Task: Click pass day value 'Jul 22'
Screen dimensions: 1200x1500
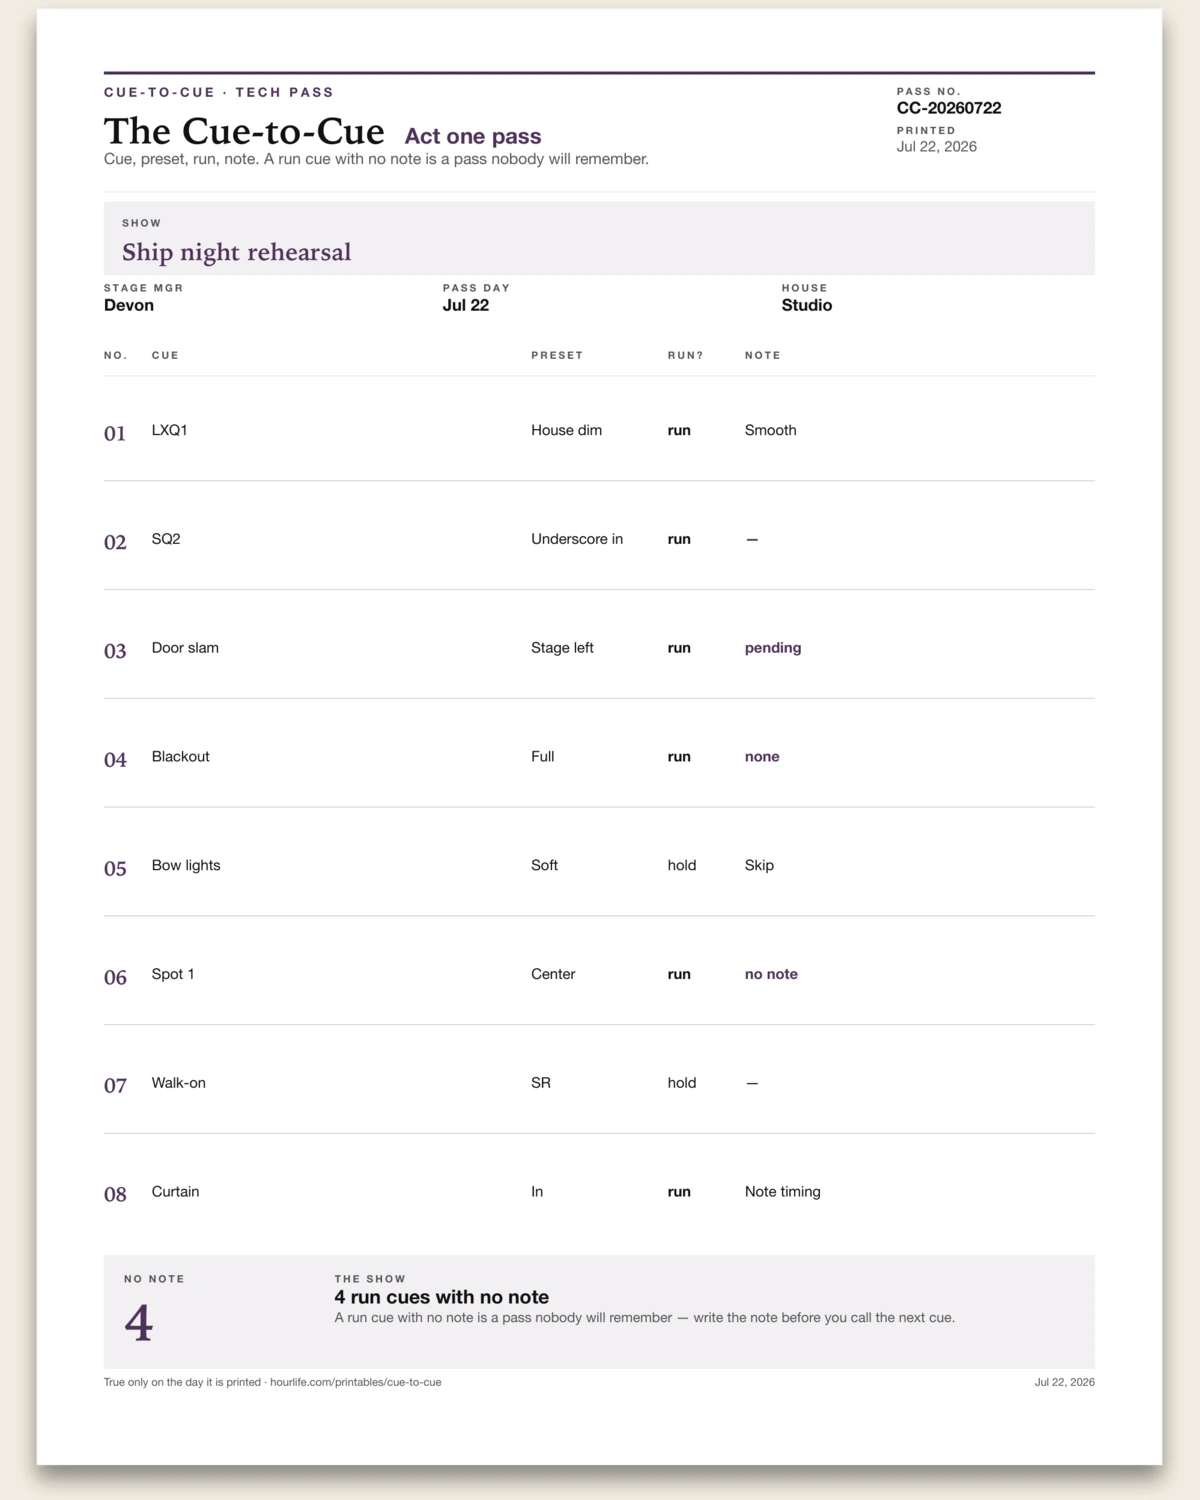Action: [x=466, y=305]
